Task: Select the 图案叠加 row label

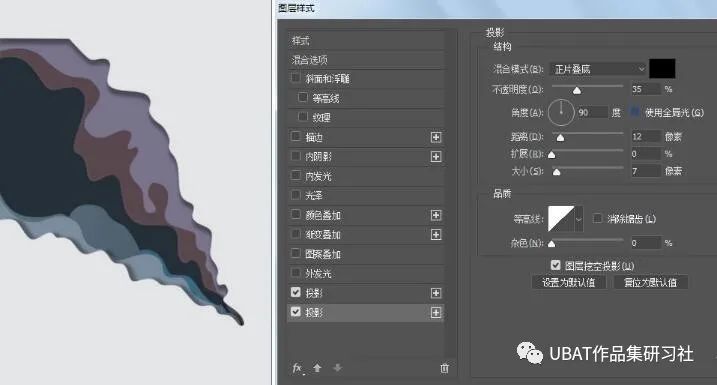Action: 323,254
